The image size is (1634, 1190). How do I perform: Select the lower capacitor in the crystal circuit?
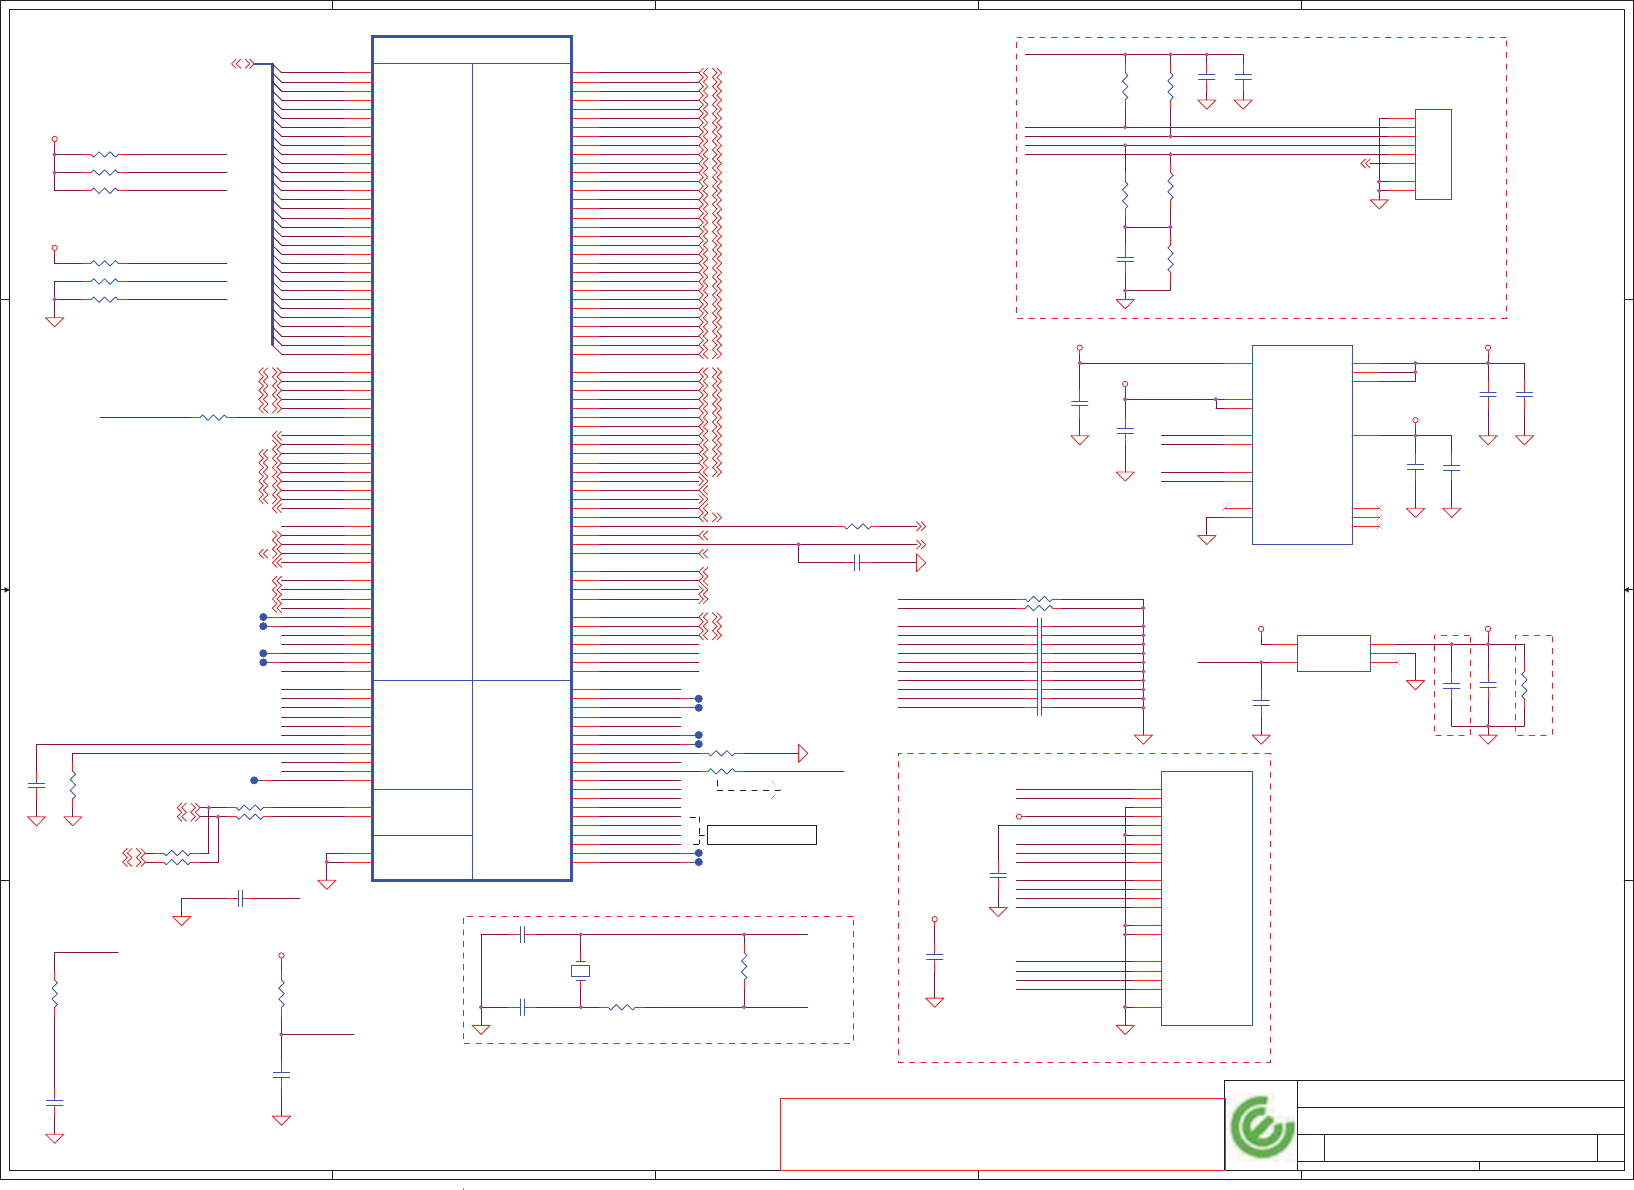tap(522, 1007)
